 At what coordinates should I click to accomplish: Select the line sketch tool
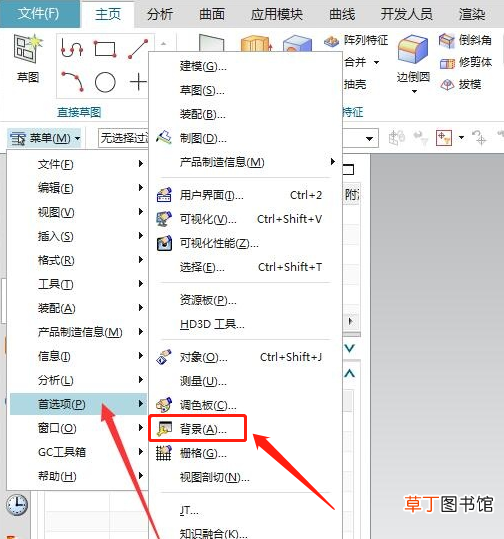138,49
